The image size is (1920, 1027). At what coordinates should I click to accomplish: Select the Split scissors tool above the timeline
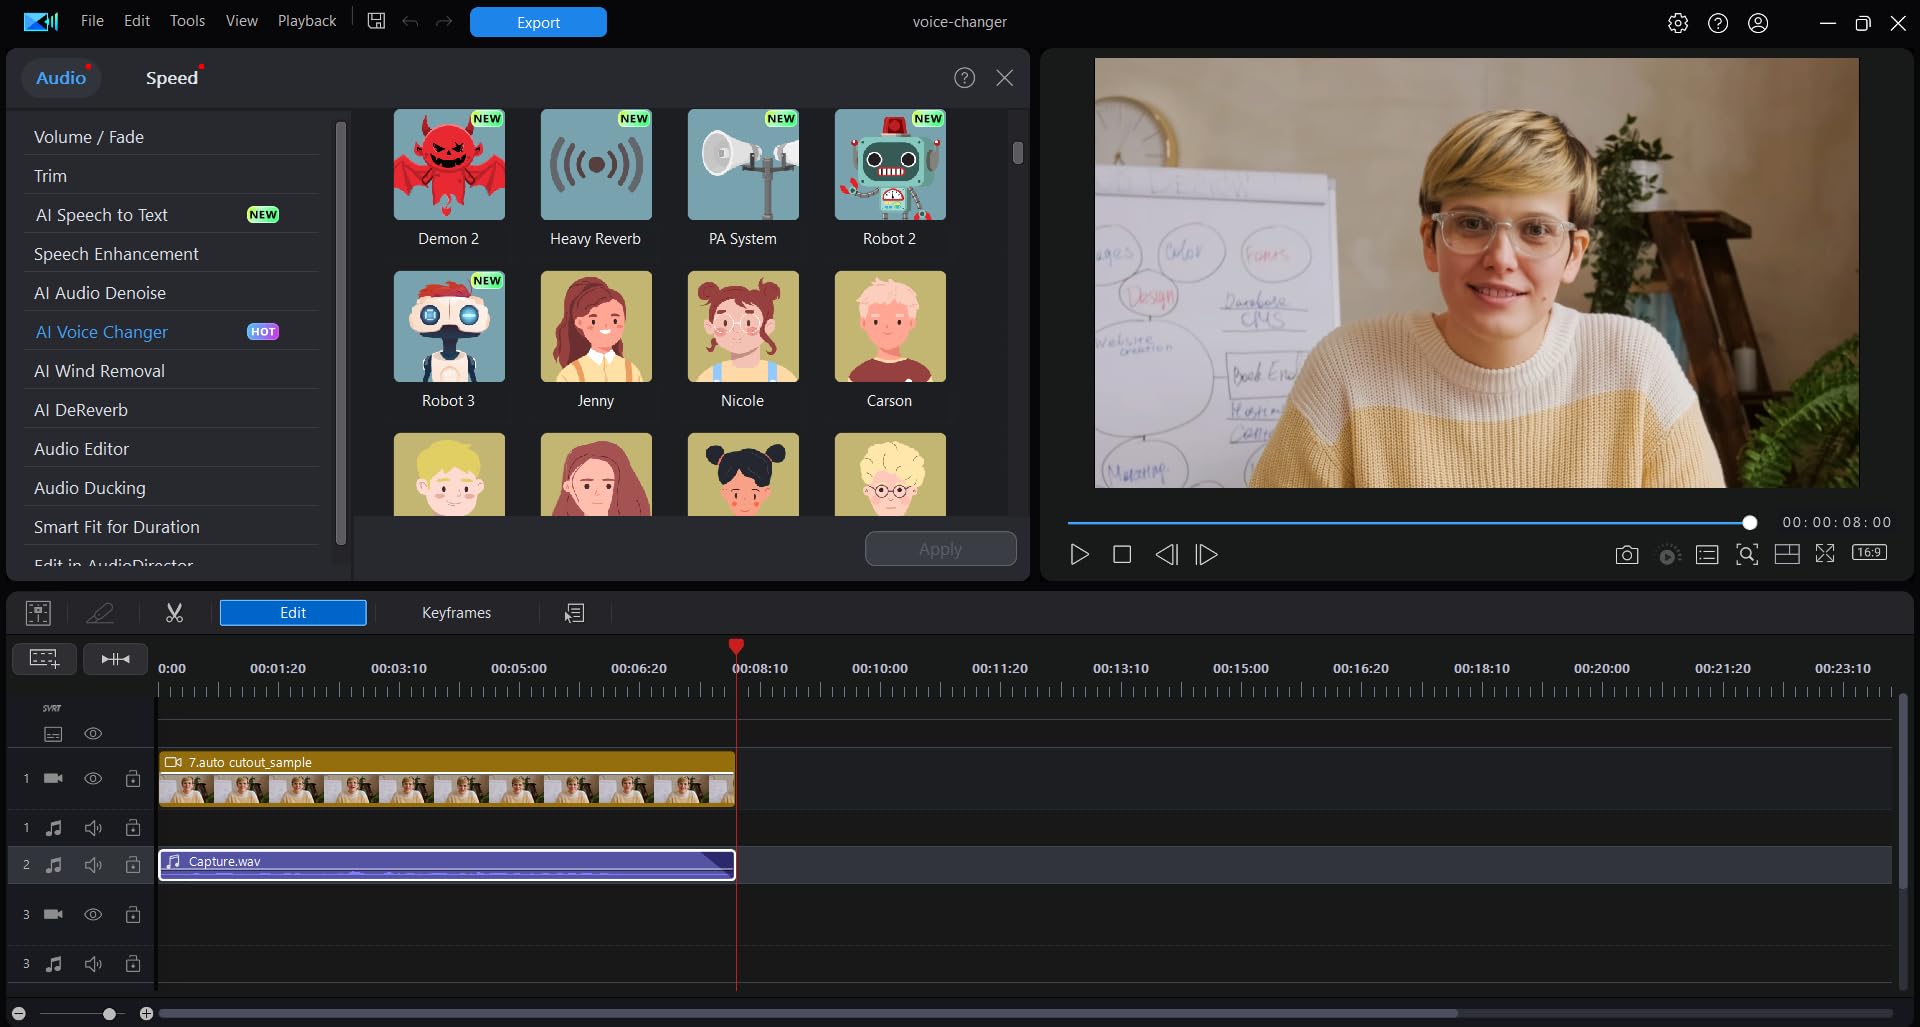tap(174, 612)
